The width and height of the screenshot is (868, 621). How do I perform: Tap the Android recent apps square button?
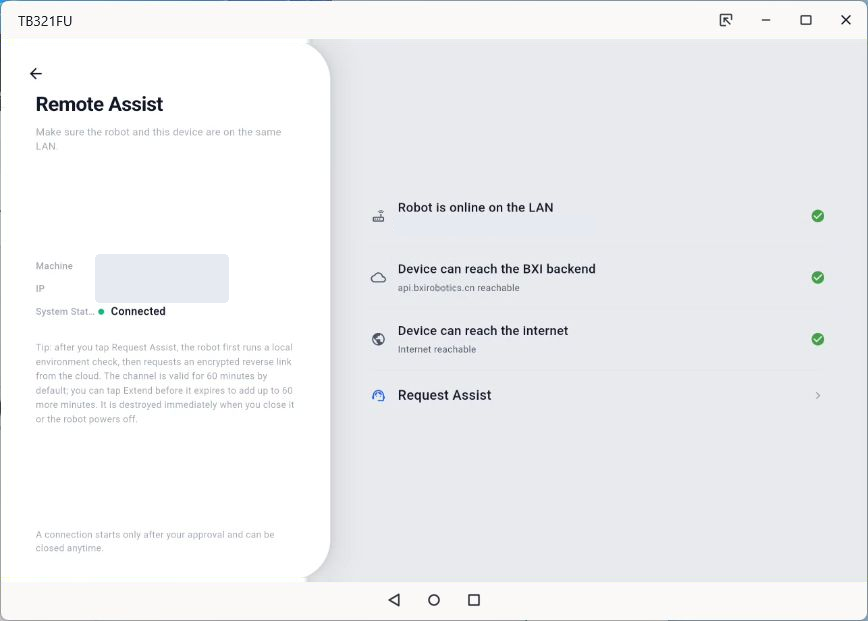(x=474, y=600)
